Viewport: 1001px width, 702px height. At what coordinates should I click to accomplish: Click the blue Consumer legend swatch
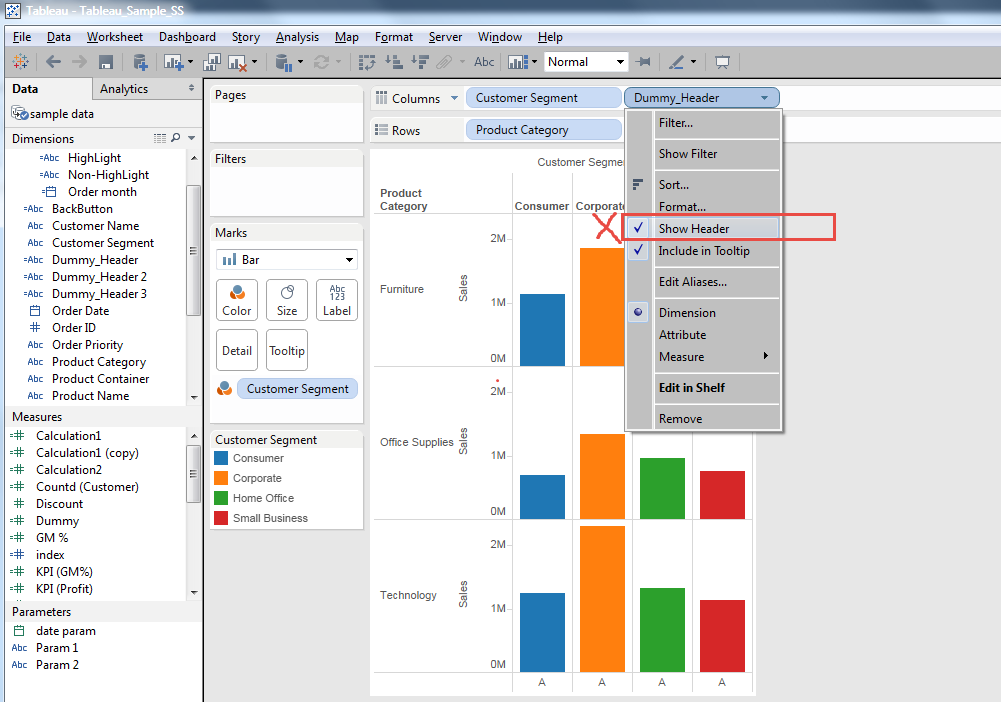click(x=221, y=458)
